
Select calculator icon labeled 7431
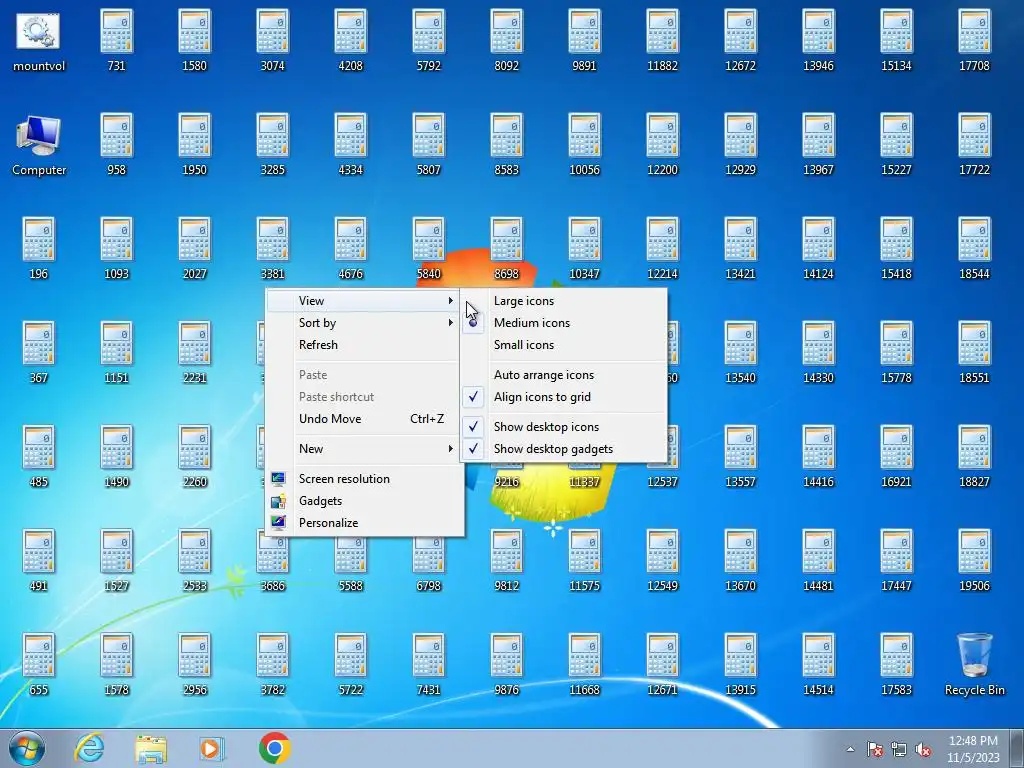coord(428,665)
